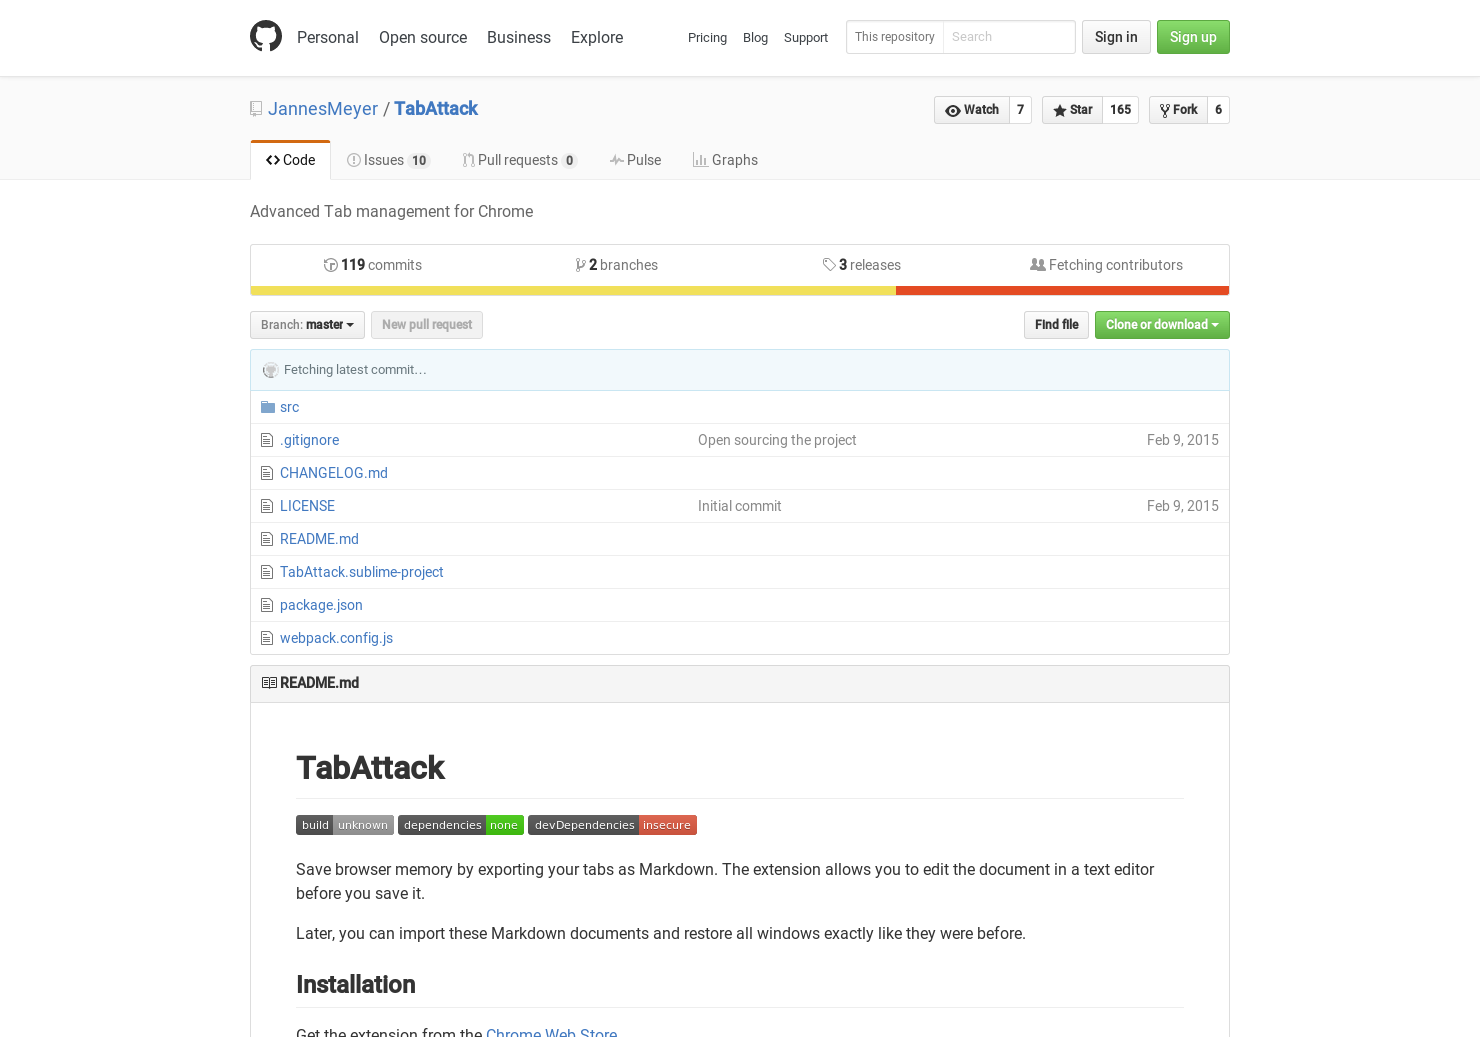This screenshot has width=1480, height=1037.
Task: Click the commits history icon
Action: click(x=330, y=264)
